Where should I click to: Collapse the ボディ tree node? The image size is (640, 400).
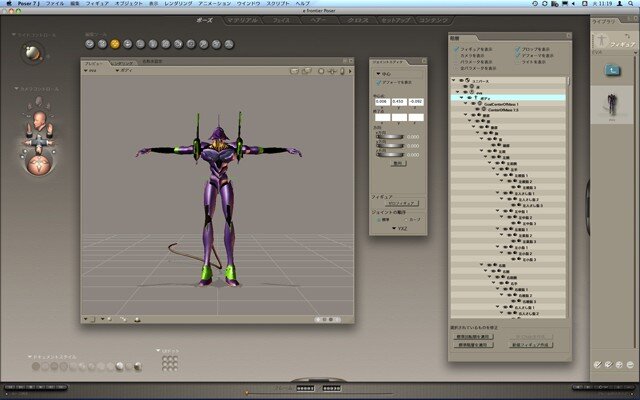point(462,98)
